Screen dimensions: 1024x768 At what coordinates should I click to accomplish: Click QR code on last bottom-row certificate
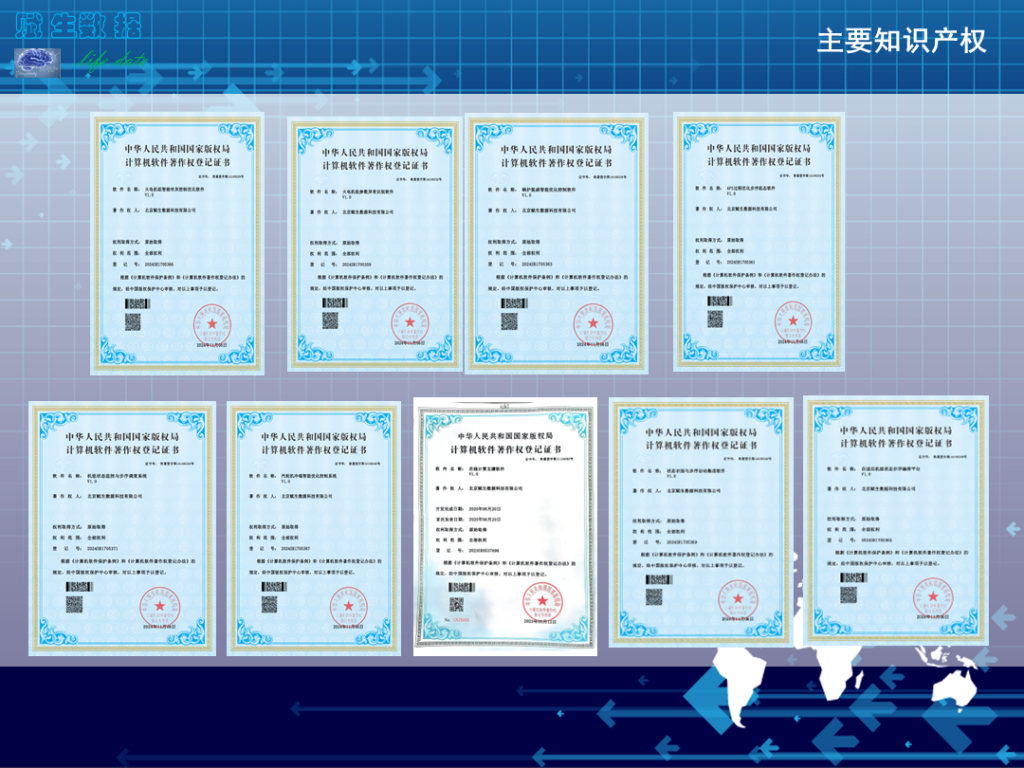(x=848, y=594)
